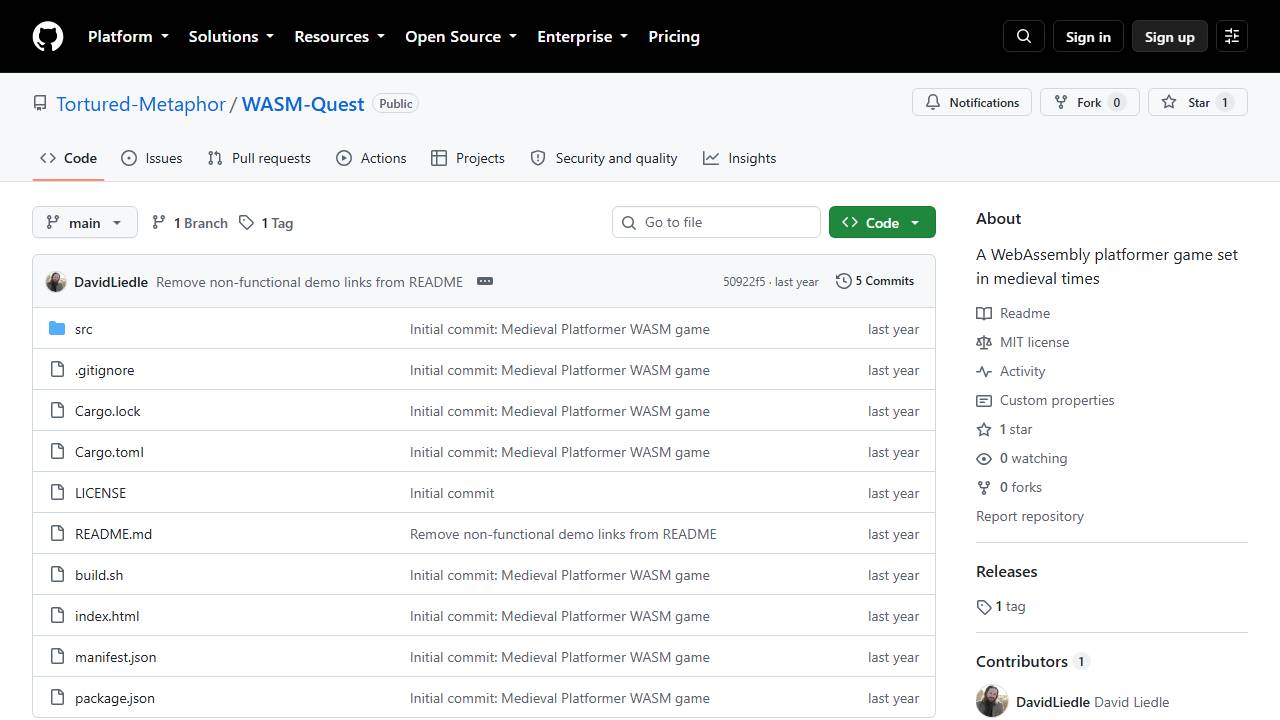Click the bell icon in Notifications button
The image size is (1280, 720).
click(x=933, y=102)
